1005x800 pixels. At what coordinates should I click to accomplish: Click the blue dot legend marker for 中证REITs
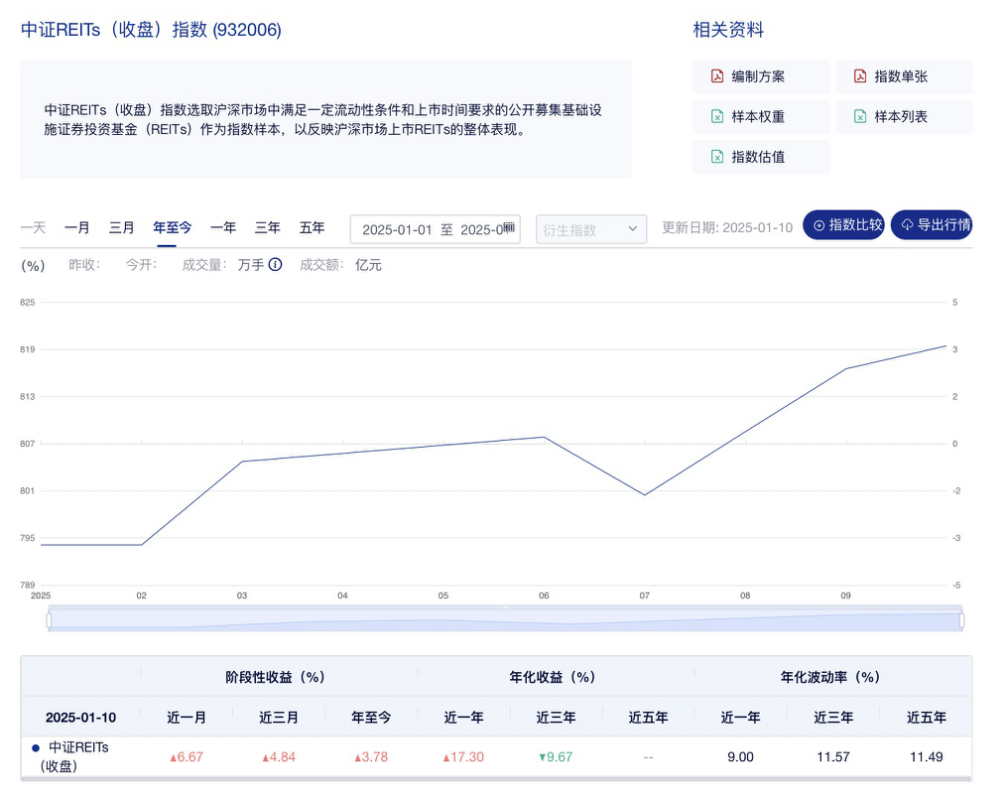[36, 747]
